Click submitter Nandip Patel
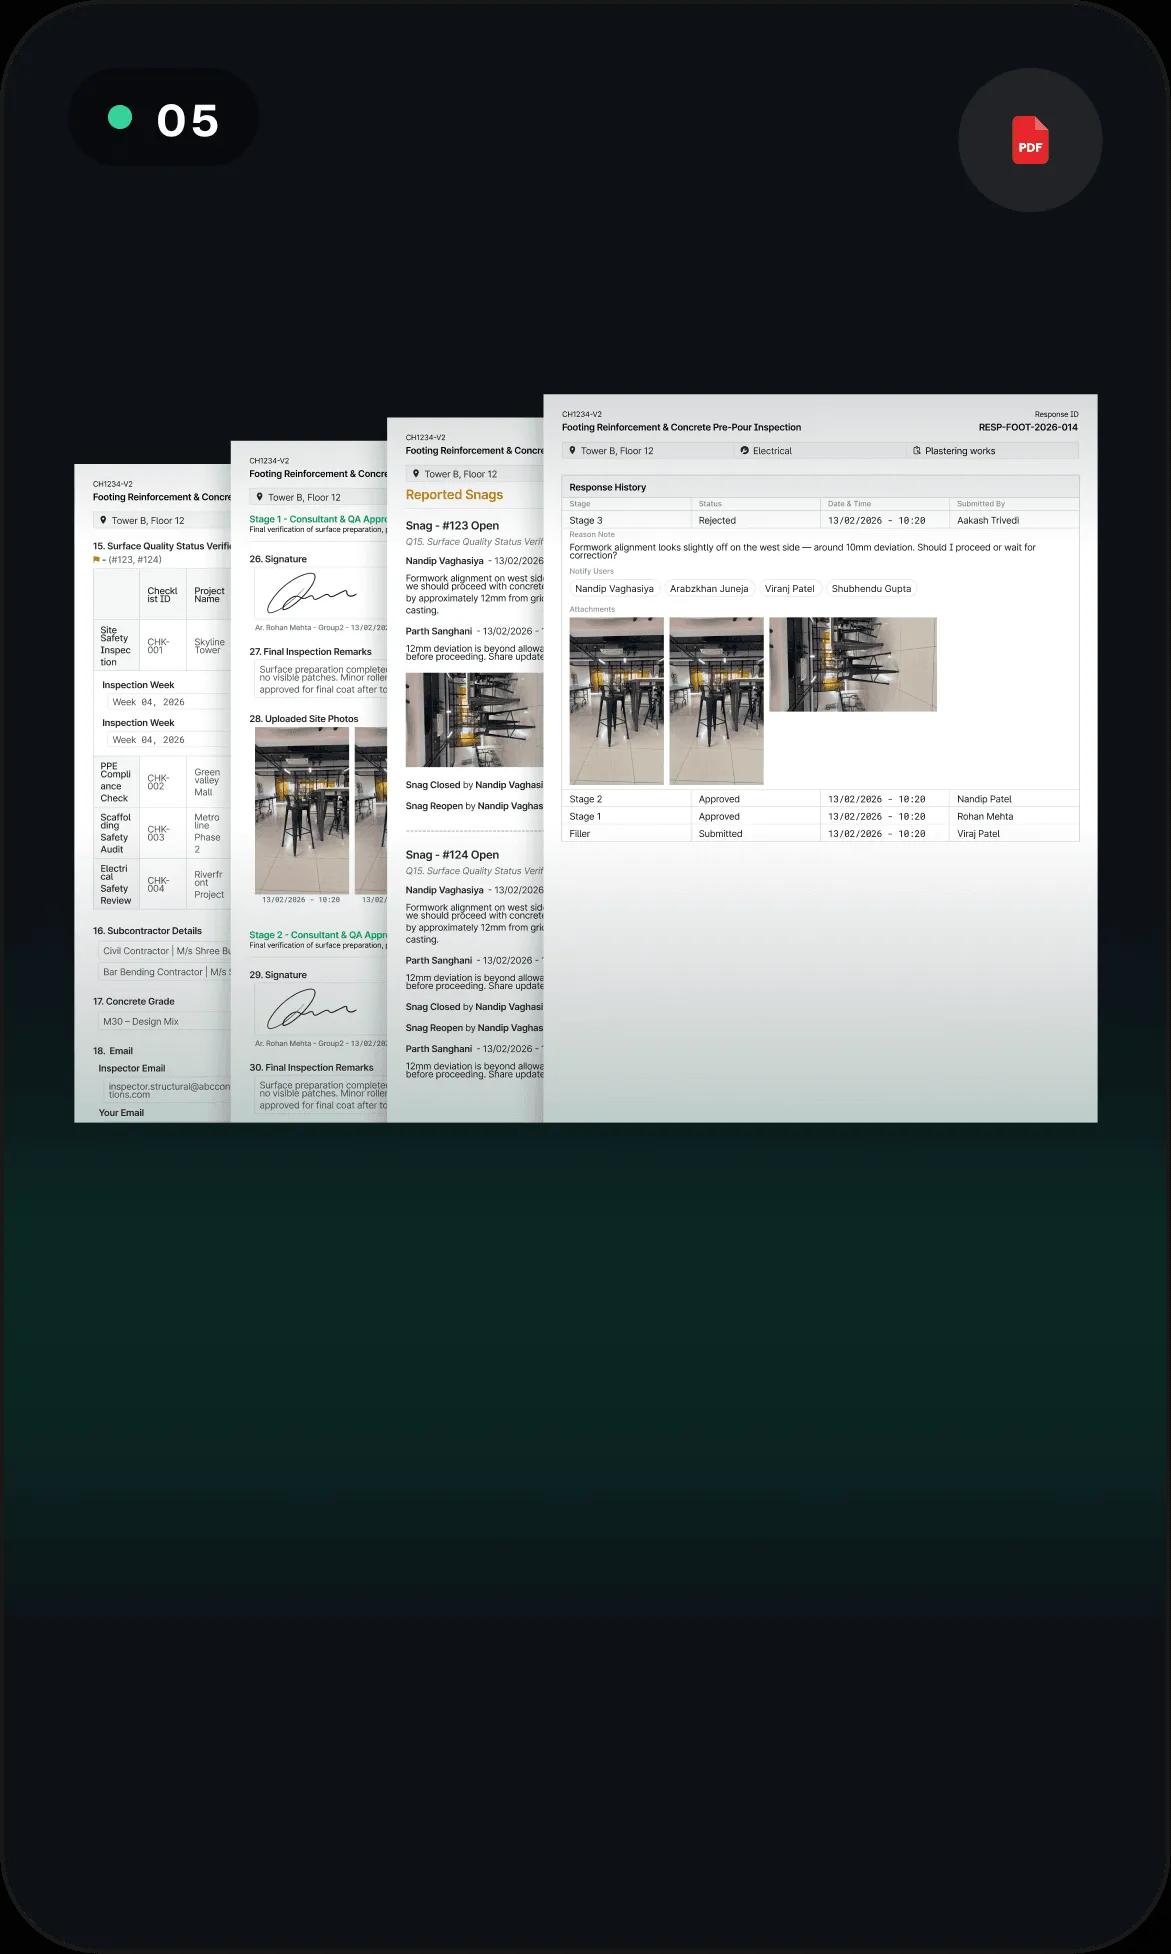1171x1954 pixels. (x=984, y=799)
